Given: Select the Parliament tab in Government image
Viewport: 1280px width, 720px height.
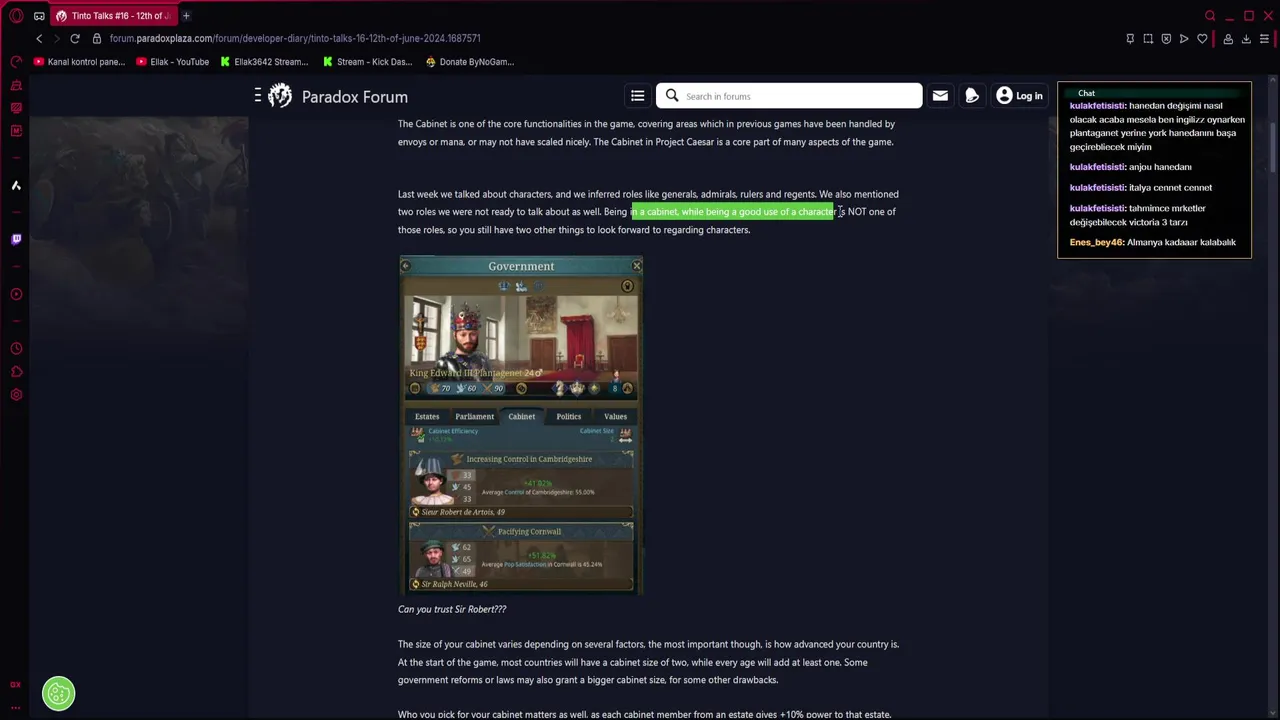Looking at the screenshot, I should (x=474, y=416).
